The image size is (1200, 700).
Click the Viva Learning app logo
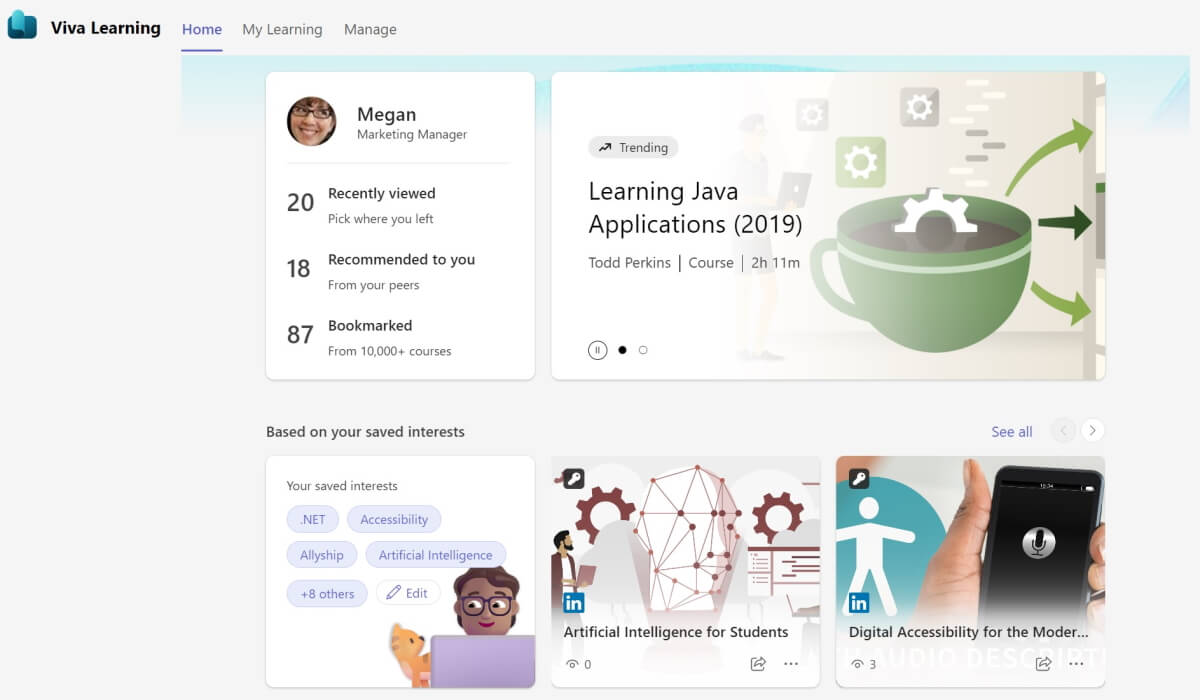click(x=21, y=27)
